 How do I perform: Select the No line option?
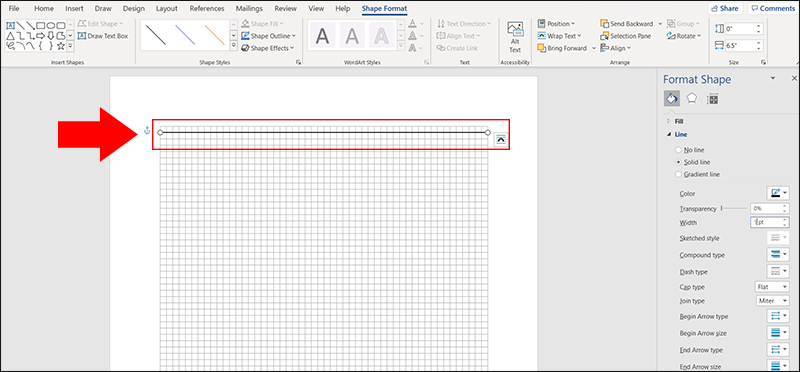pyautogui.click(x=690, y=150)
